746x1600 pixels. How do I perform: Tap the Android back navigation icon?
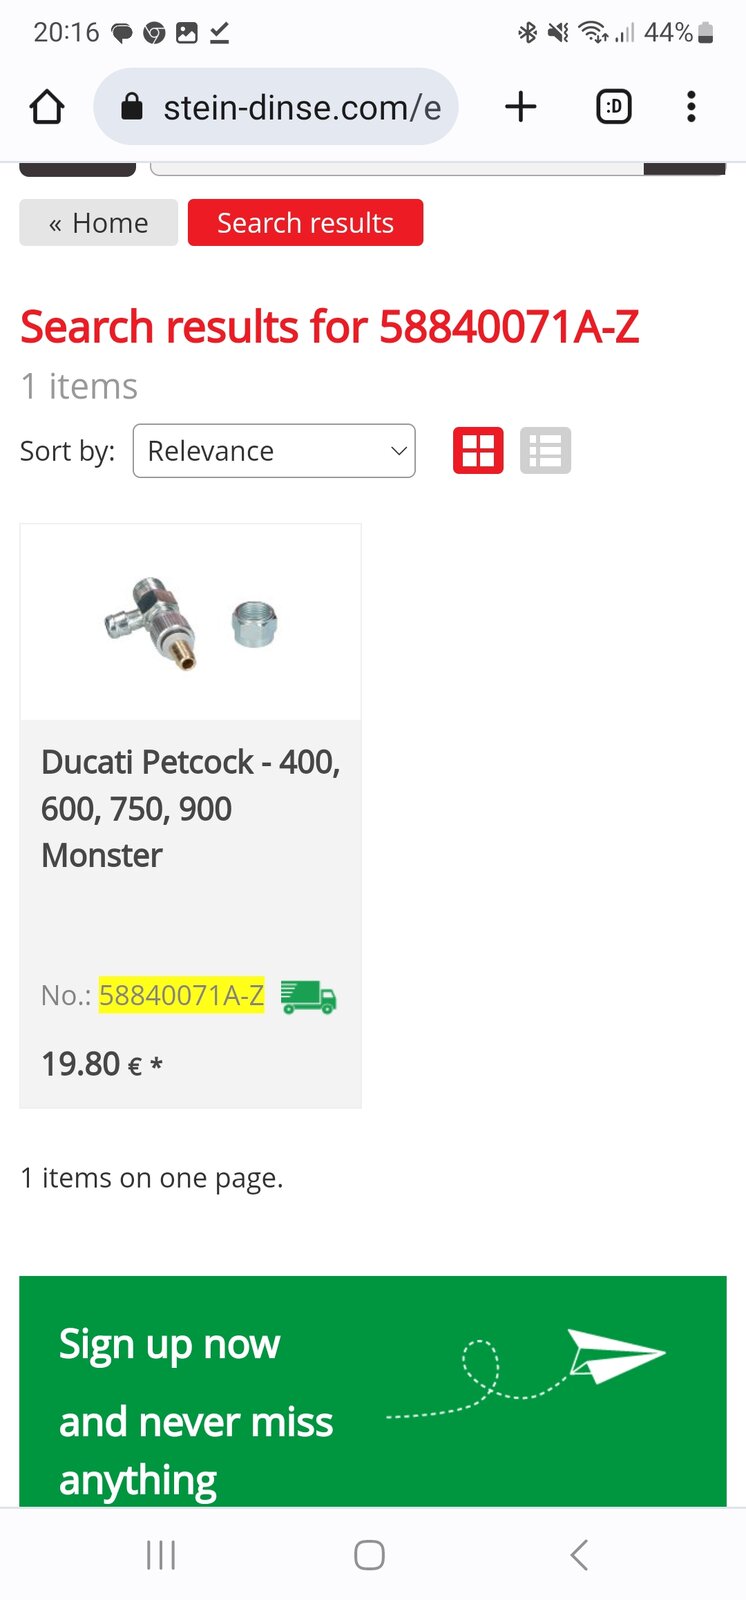579,1555
